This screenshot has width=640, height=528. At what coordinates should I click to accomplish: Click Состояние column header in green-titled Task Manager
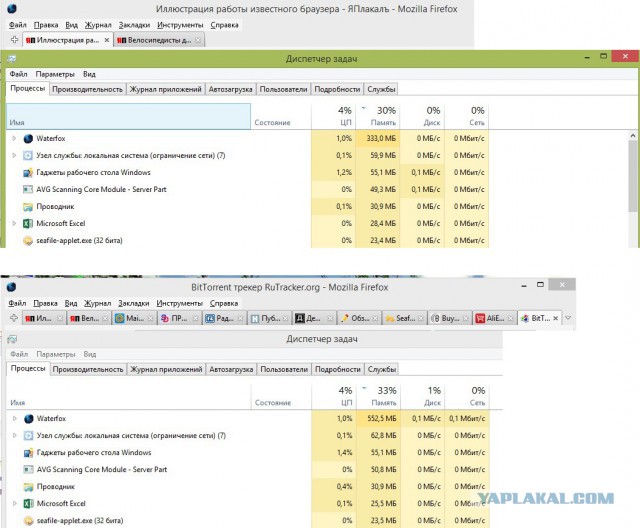click(x=281, y=116)
